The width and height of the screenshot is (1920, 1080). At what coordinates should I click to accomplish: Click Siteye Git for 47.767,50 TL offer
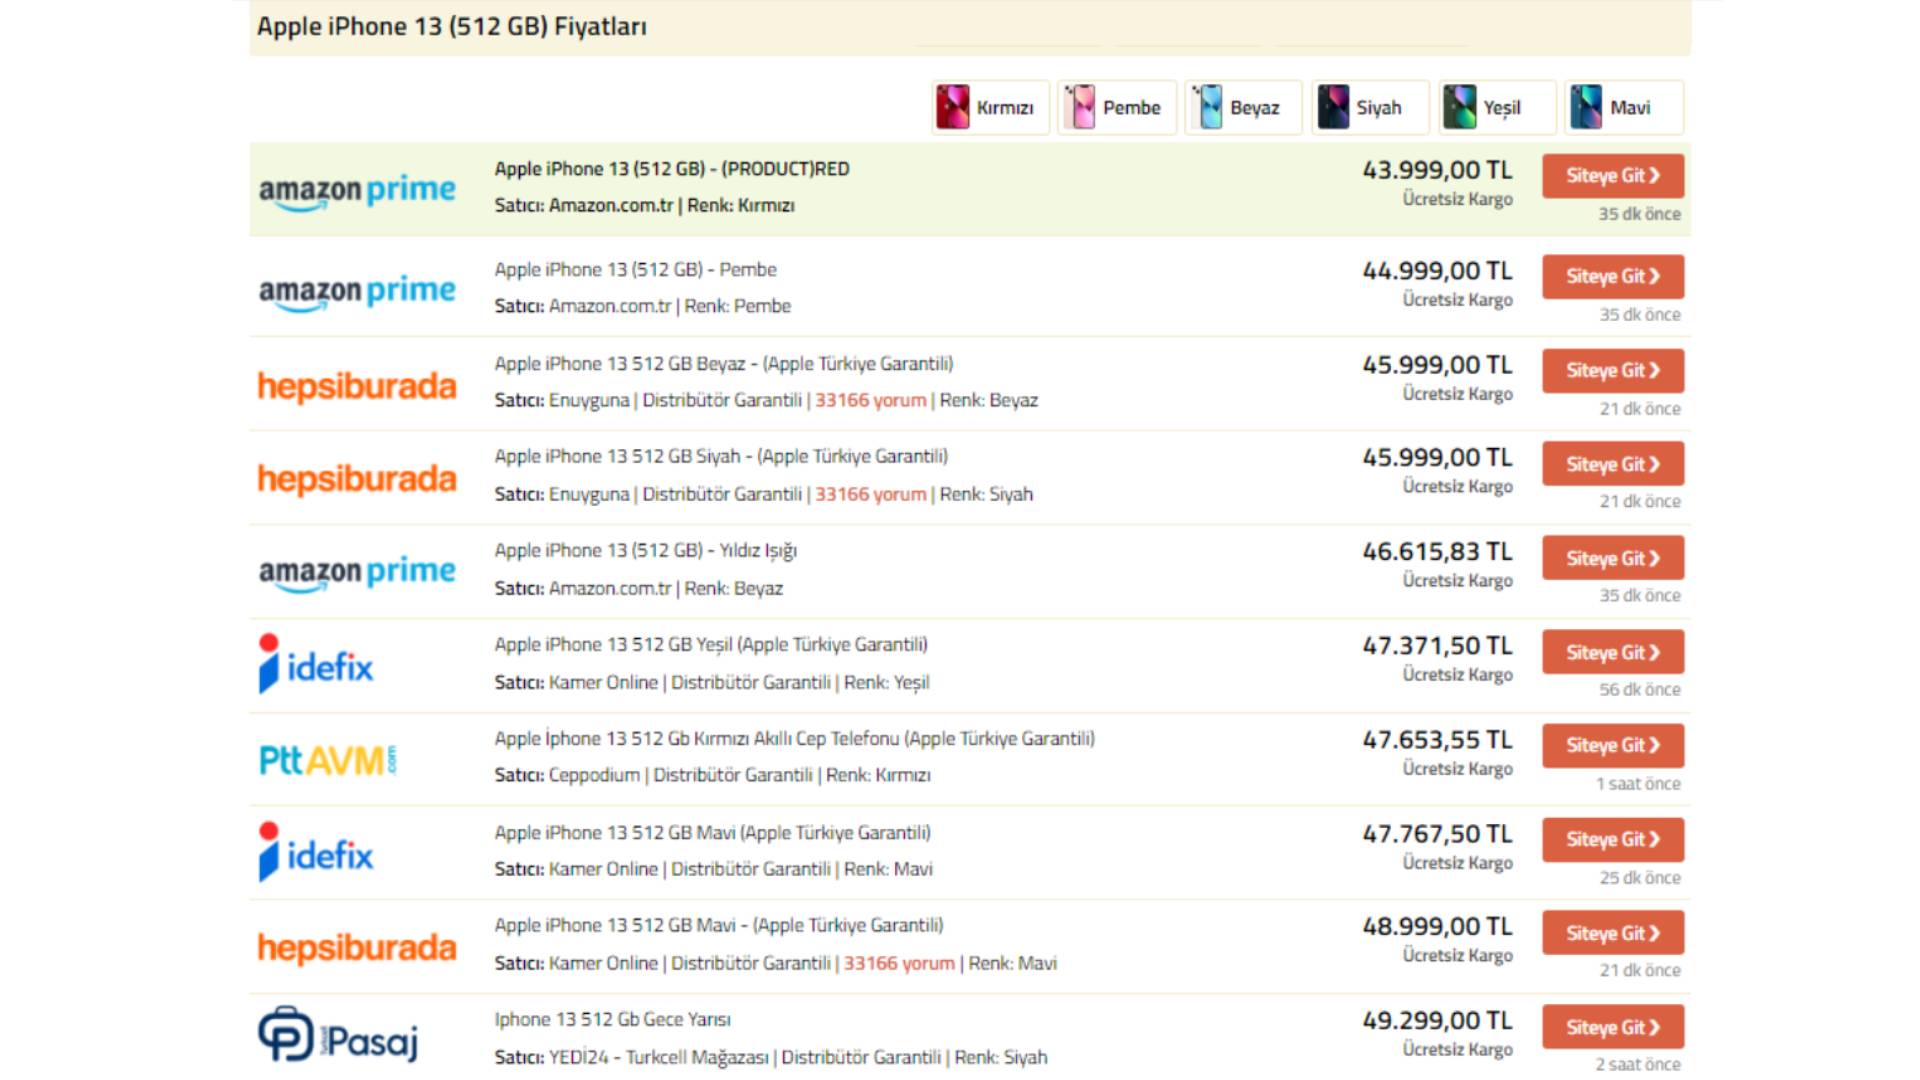pos(1612,840)
